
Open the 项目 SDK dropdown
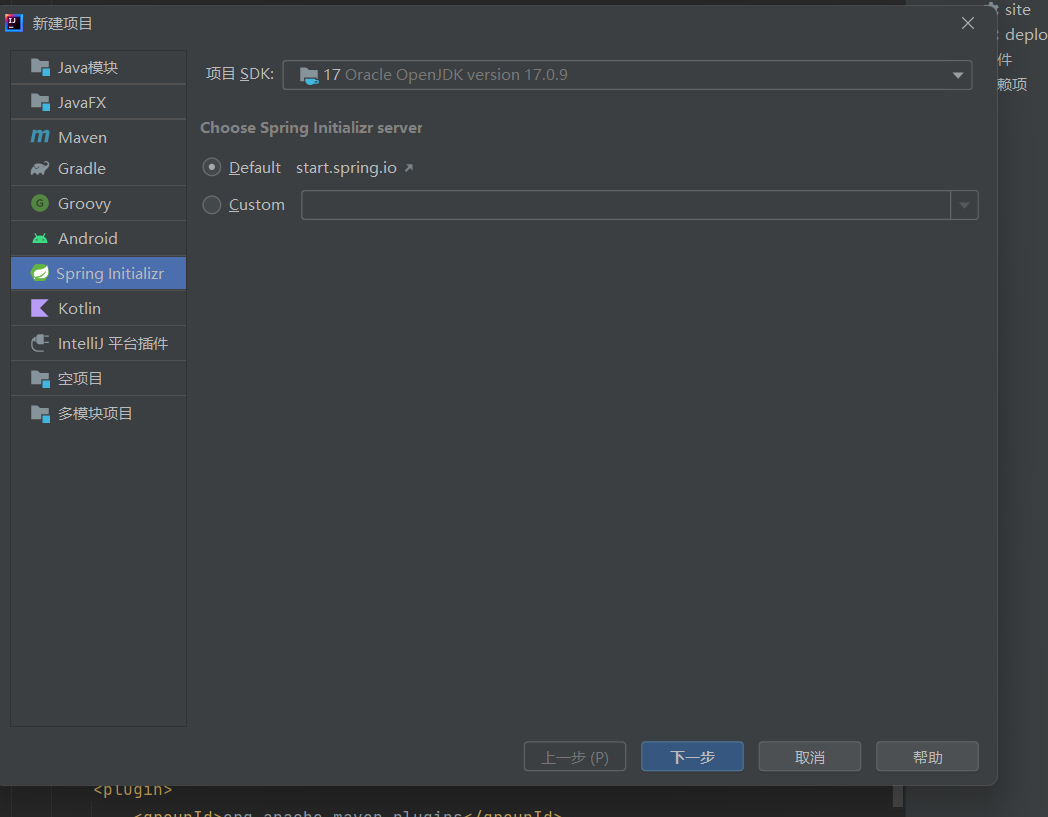[627, 75]
